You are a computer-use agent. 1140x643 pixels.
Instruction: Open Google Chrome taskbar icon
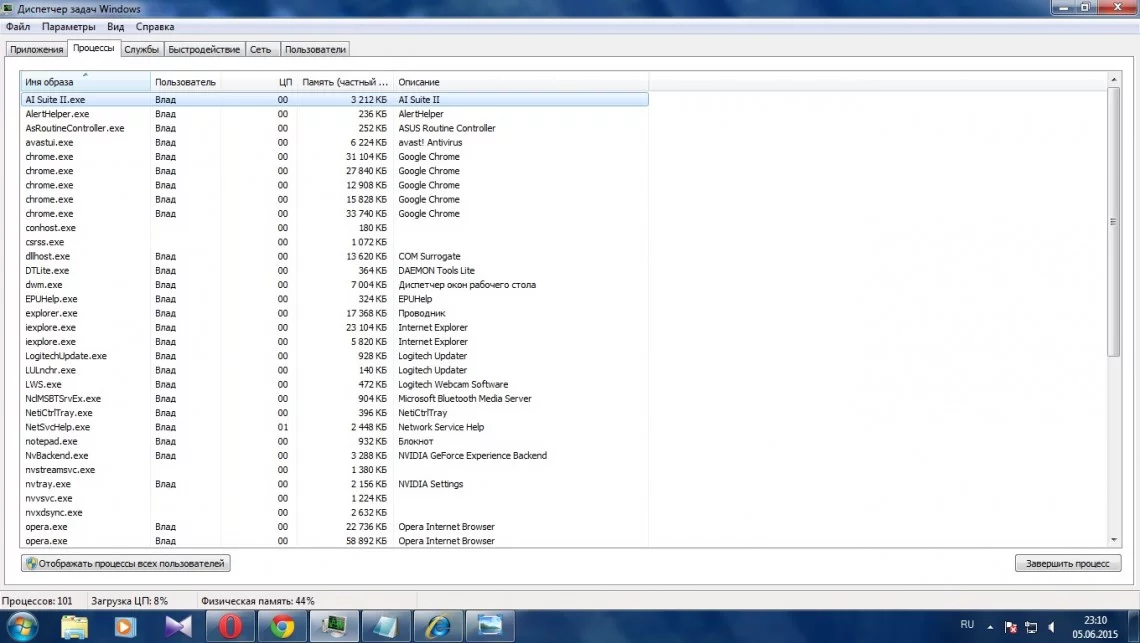click(x=282, y=626)
